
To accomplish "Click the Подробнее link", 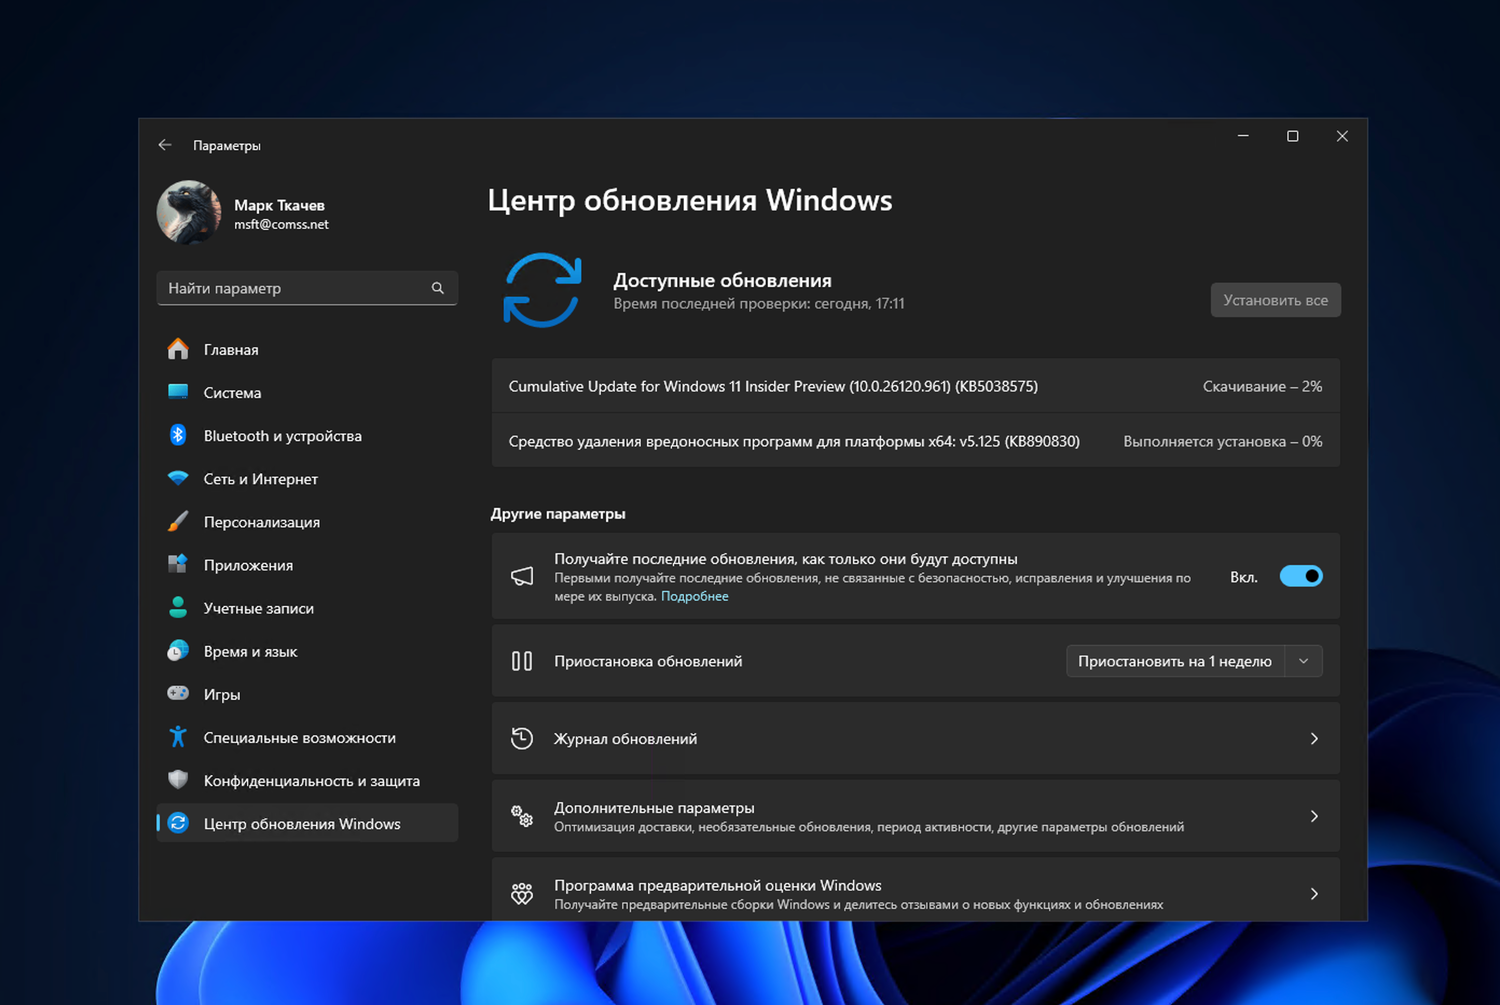I will [694, 596].
